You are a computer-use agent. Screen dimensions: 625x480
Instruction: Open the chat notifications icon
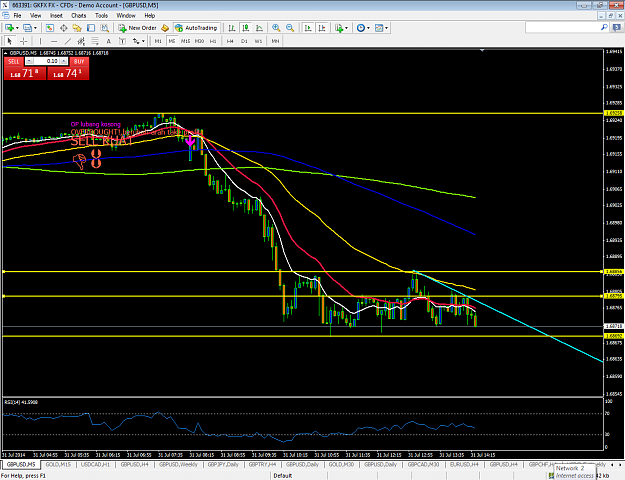(x=616, y=27)
